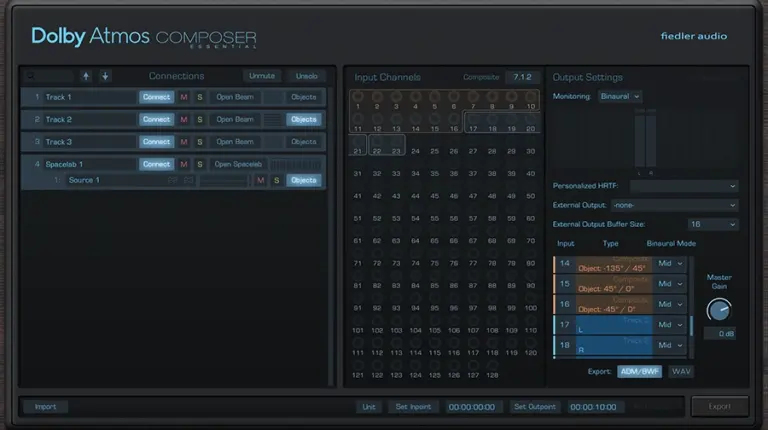Click the Master Gain knob
768x430 pixels.
click(719, 309)
